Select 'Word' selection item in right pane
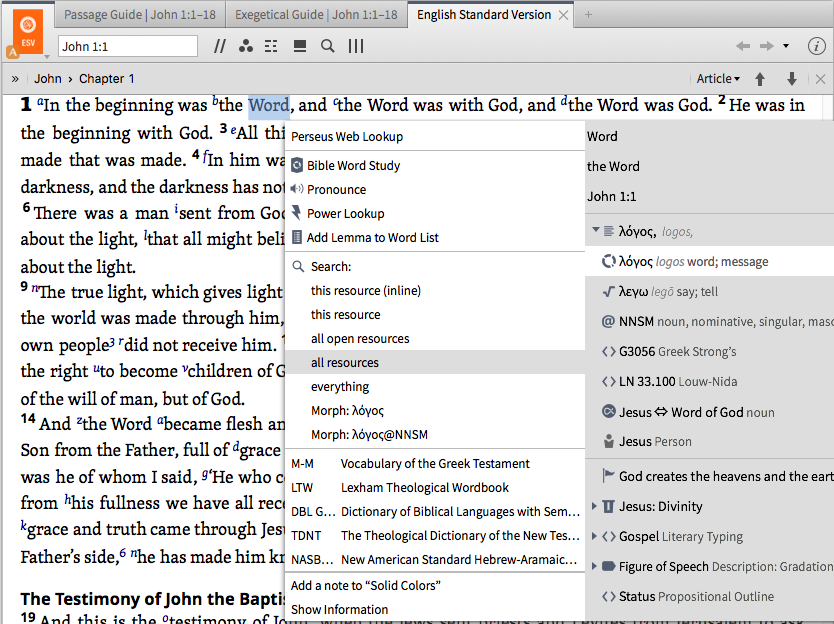The width and height of the screenshot is (834, 624). [710, 136]
